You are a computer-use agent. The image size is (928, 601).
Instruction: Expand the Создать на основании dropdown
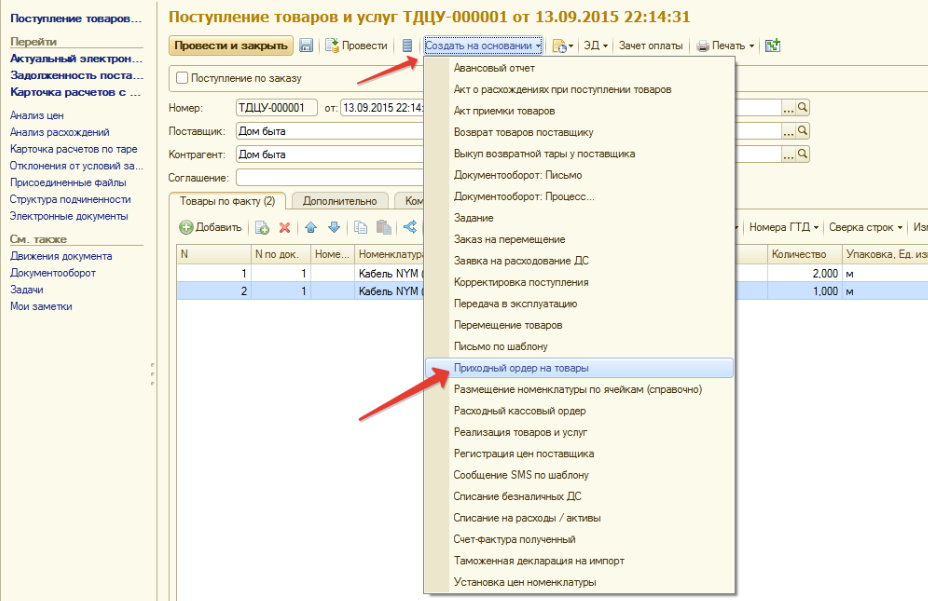[x=483, y=46]
